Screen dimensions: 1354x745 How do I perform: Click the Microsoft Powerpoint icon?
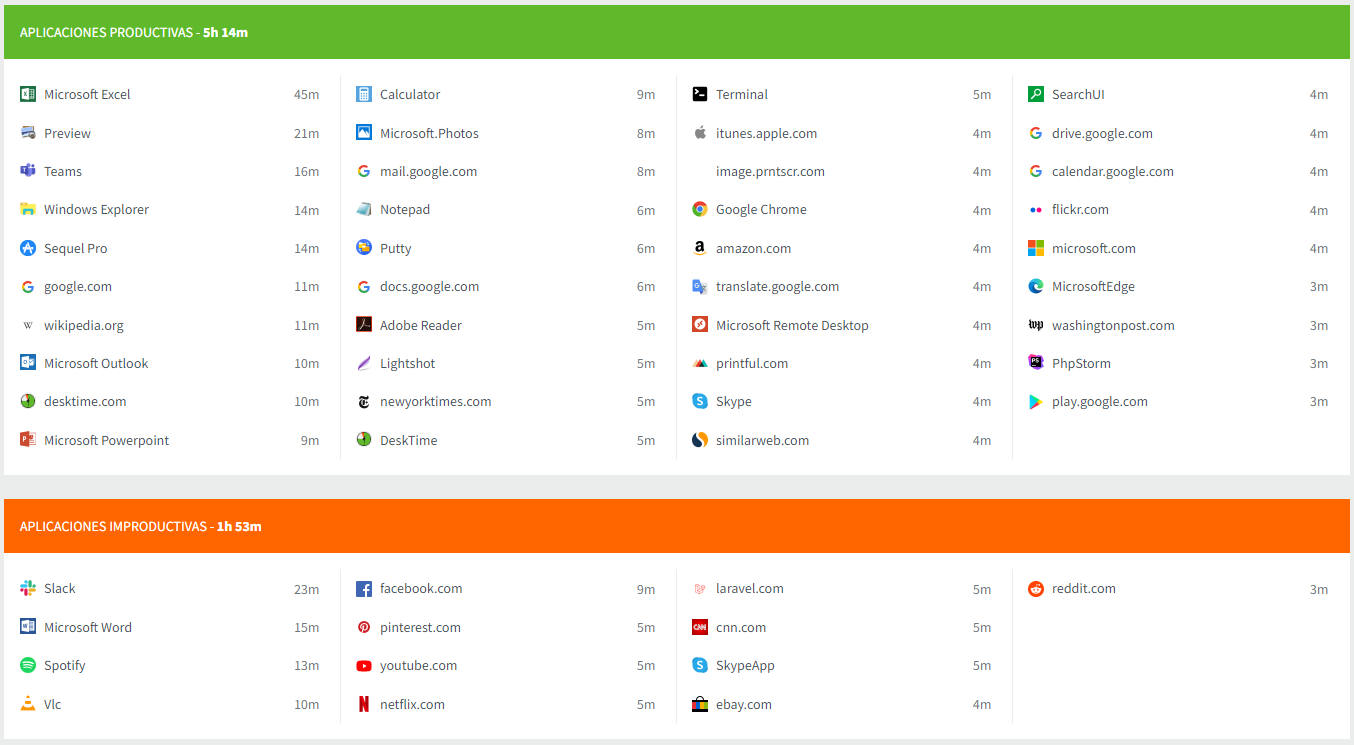click(28, 440)
